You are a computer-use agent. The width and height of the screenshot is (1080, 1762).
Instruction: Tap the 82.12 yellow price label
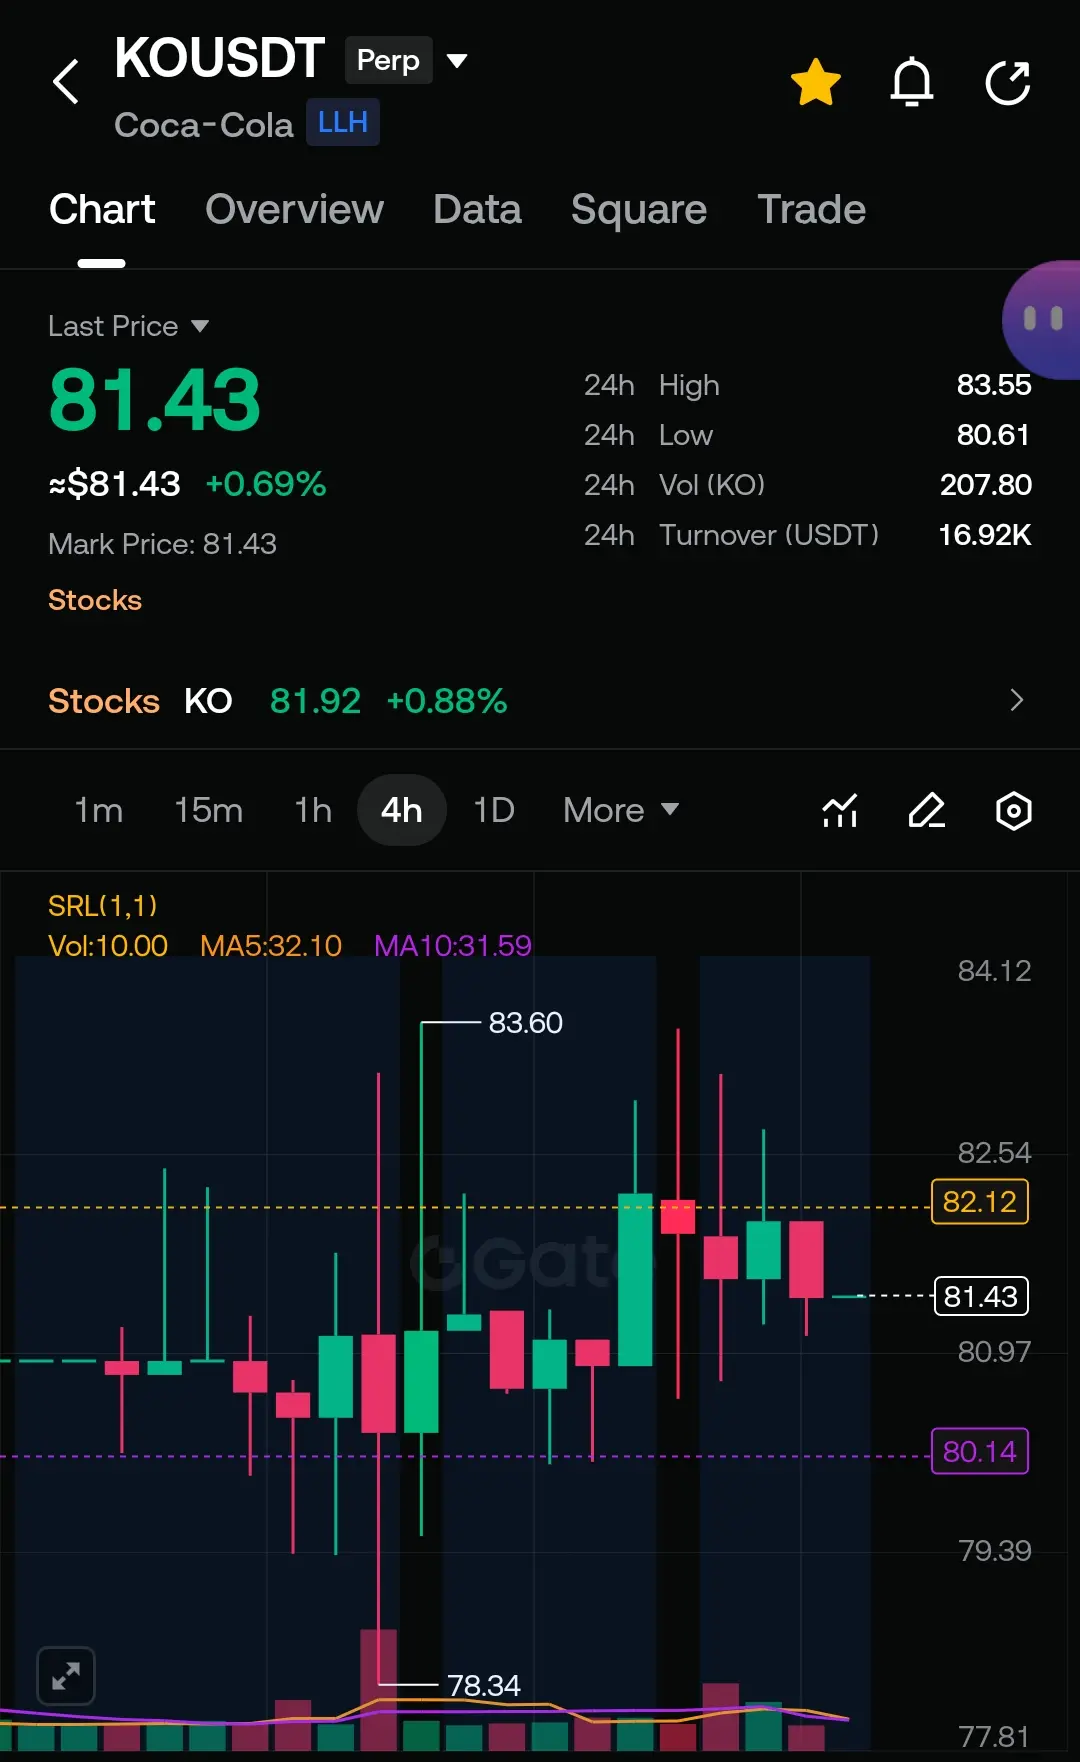(x=980, y=1201)
